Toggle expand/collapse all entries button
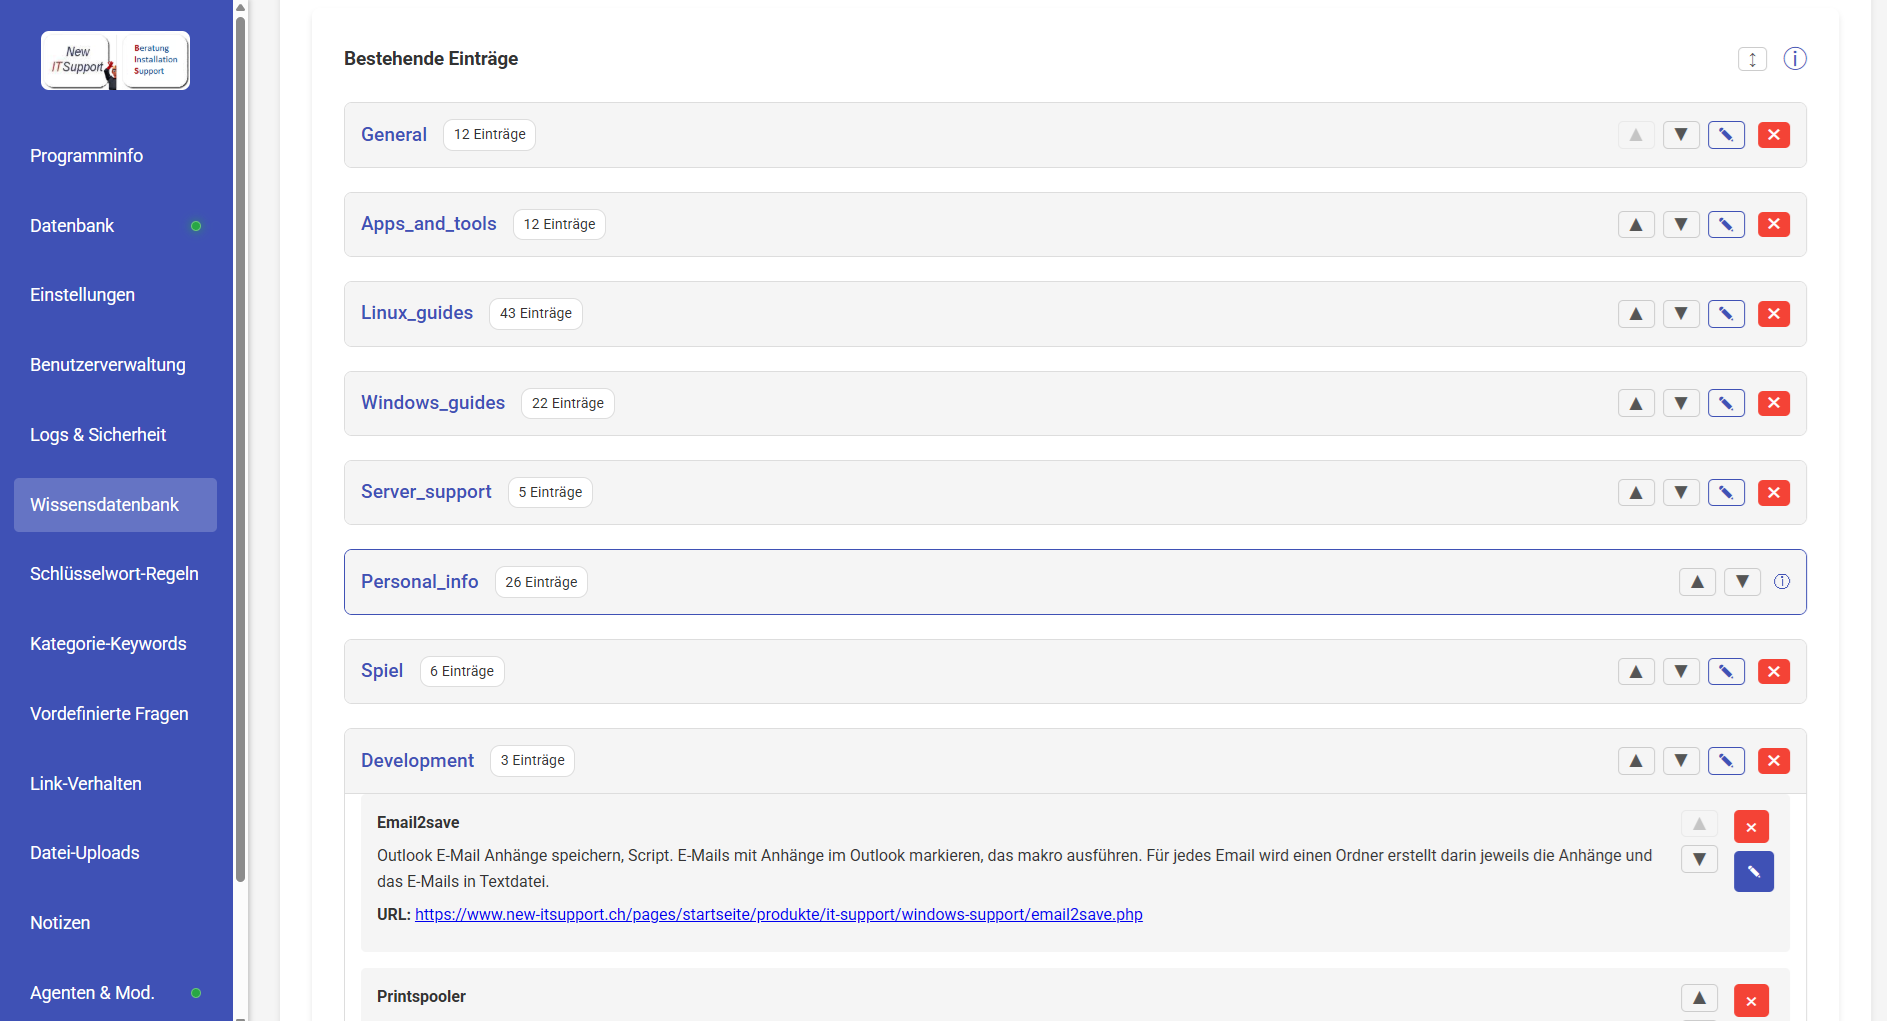This screenshot has width=1887, height=1021. click(1752, 59)
